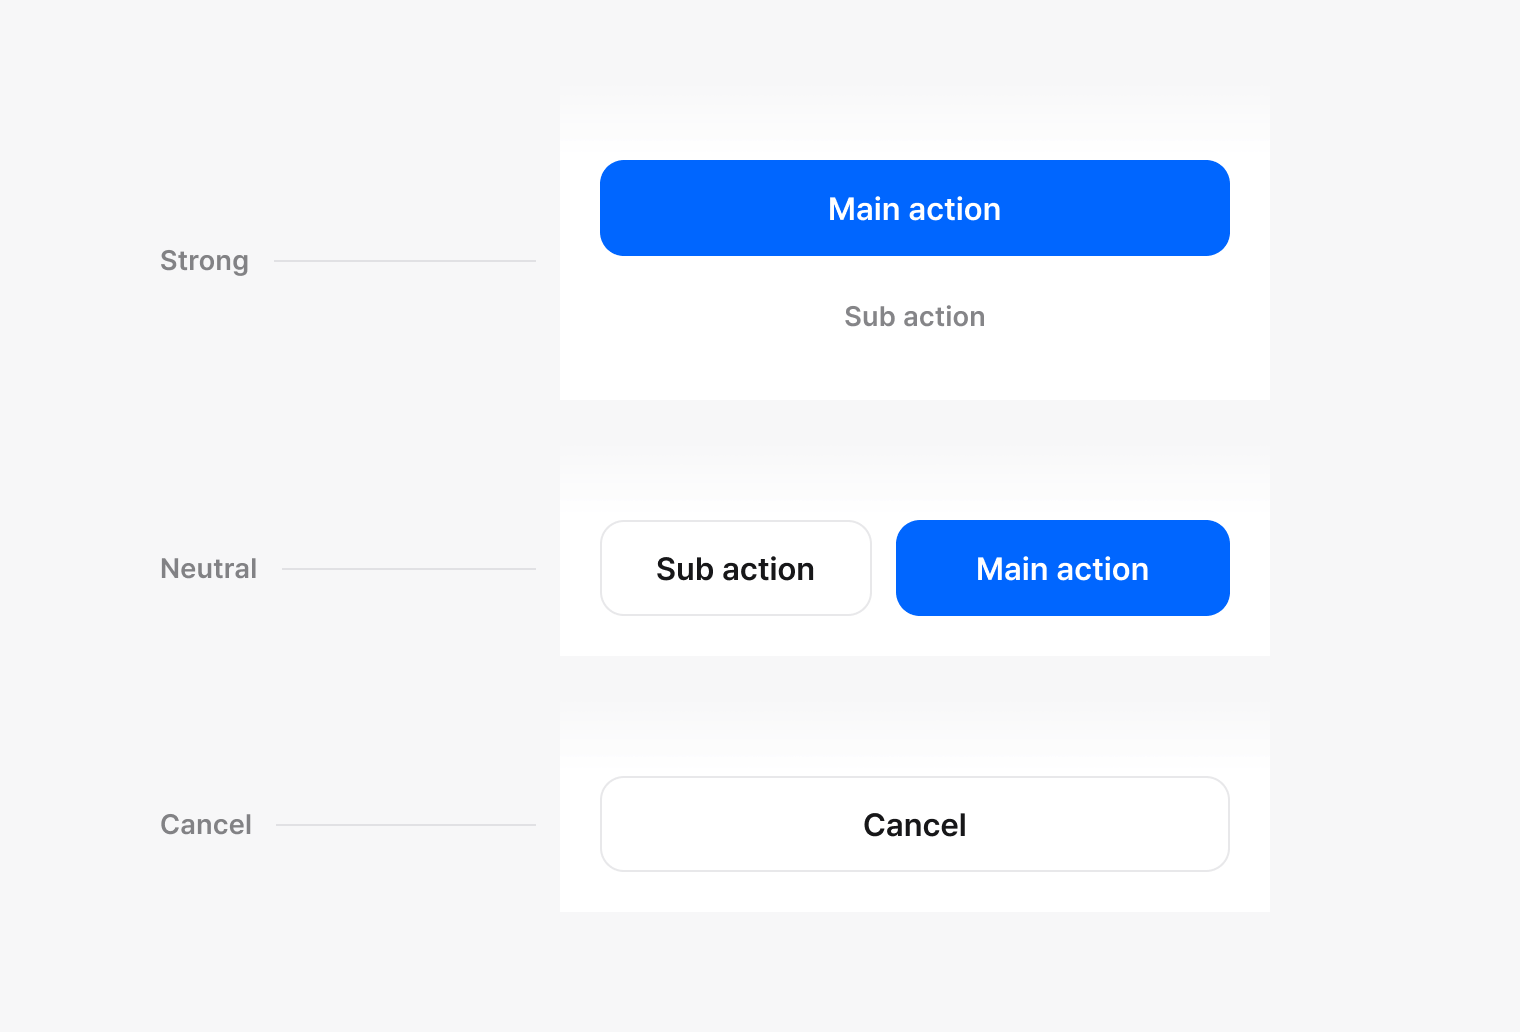Click the connector line next to Neutral
The height and width of the screenshot is (1032, 1520).
click(x=408, y=569)
